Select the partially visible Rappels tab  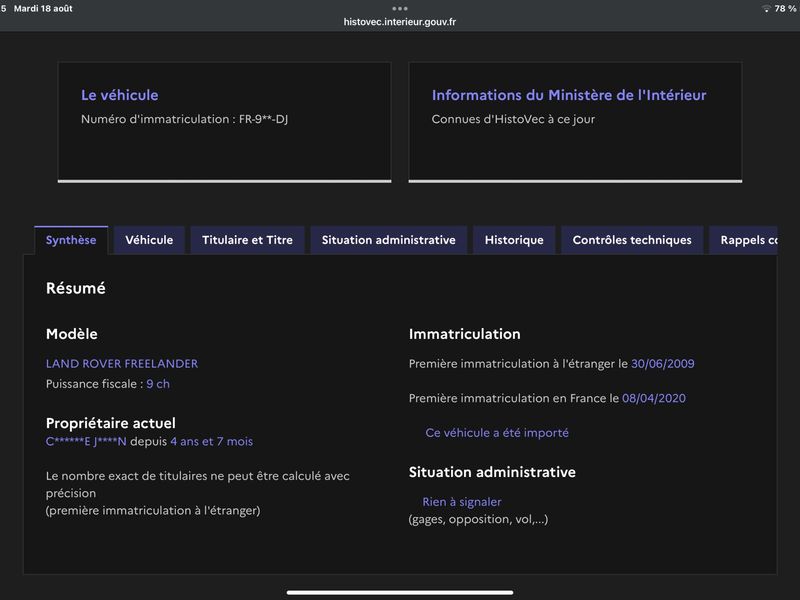(x=743, y=240)
